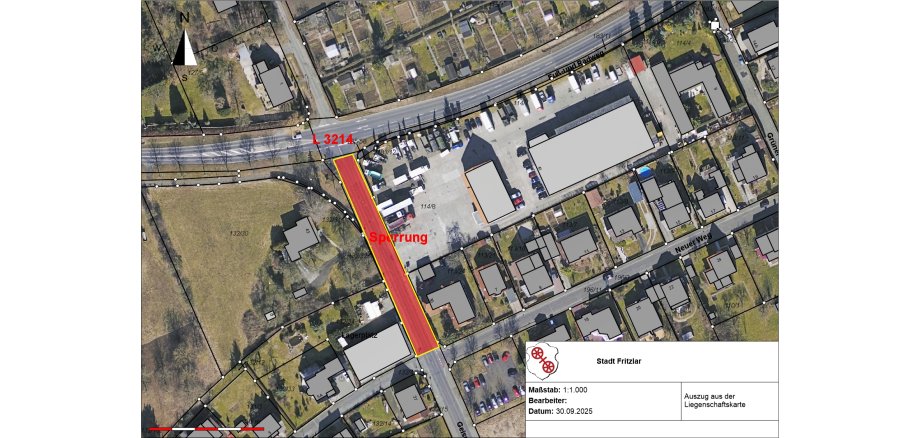The height and width of the screenshot is (438, 920).
Task: Click the 'Bearbeiter:' field
Action: coord(547,400)
